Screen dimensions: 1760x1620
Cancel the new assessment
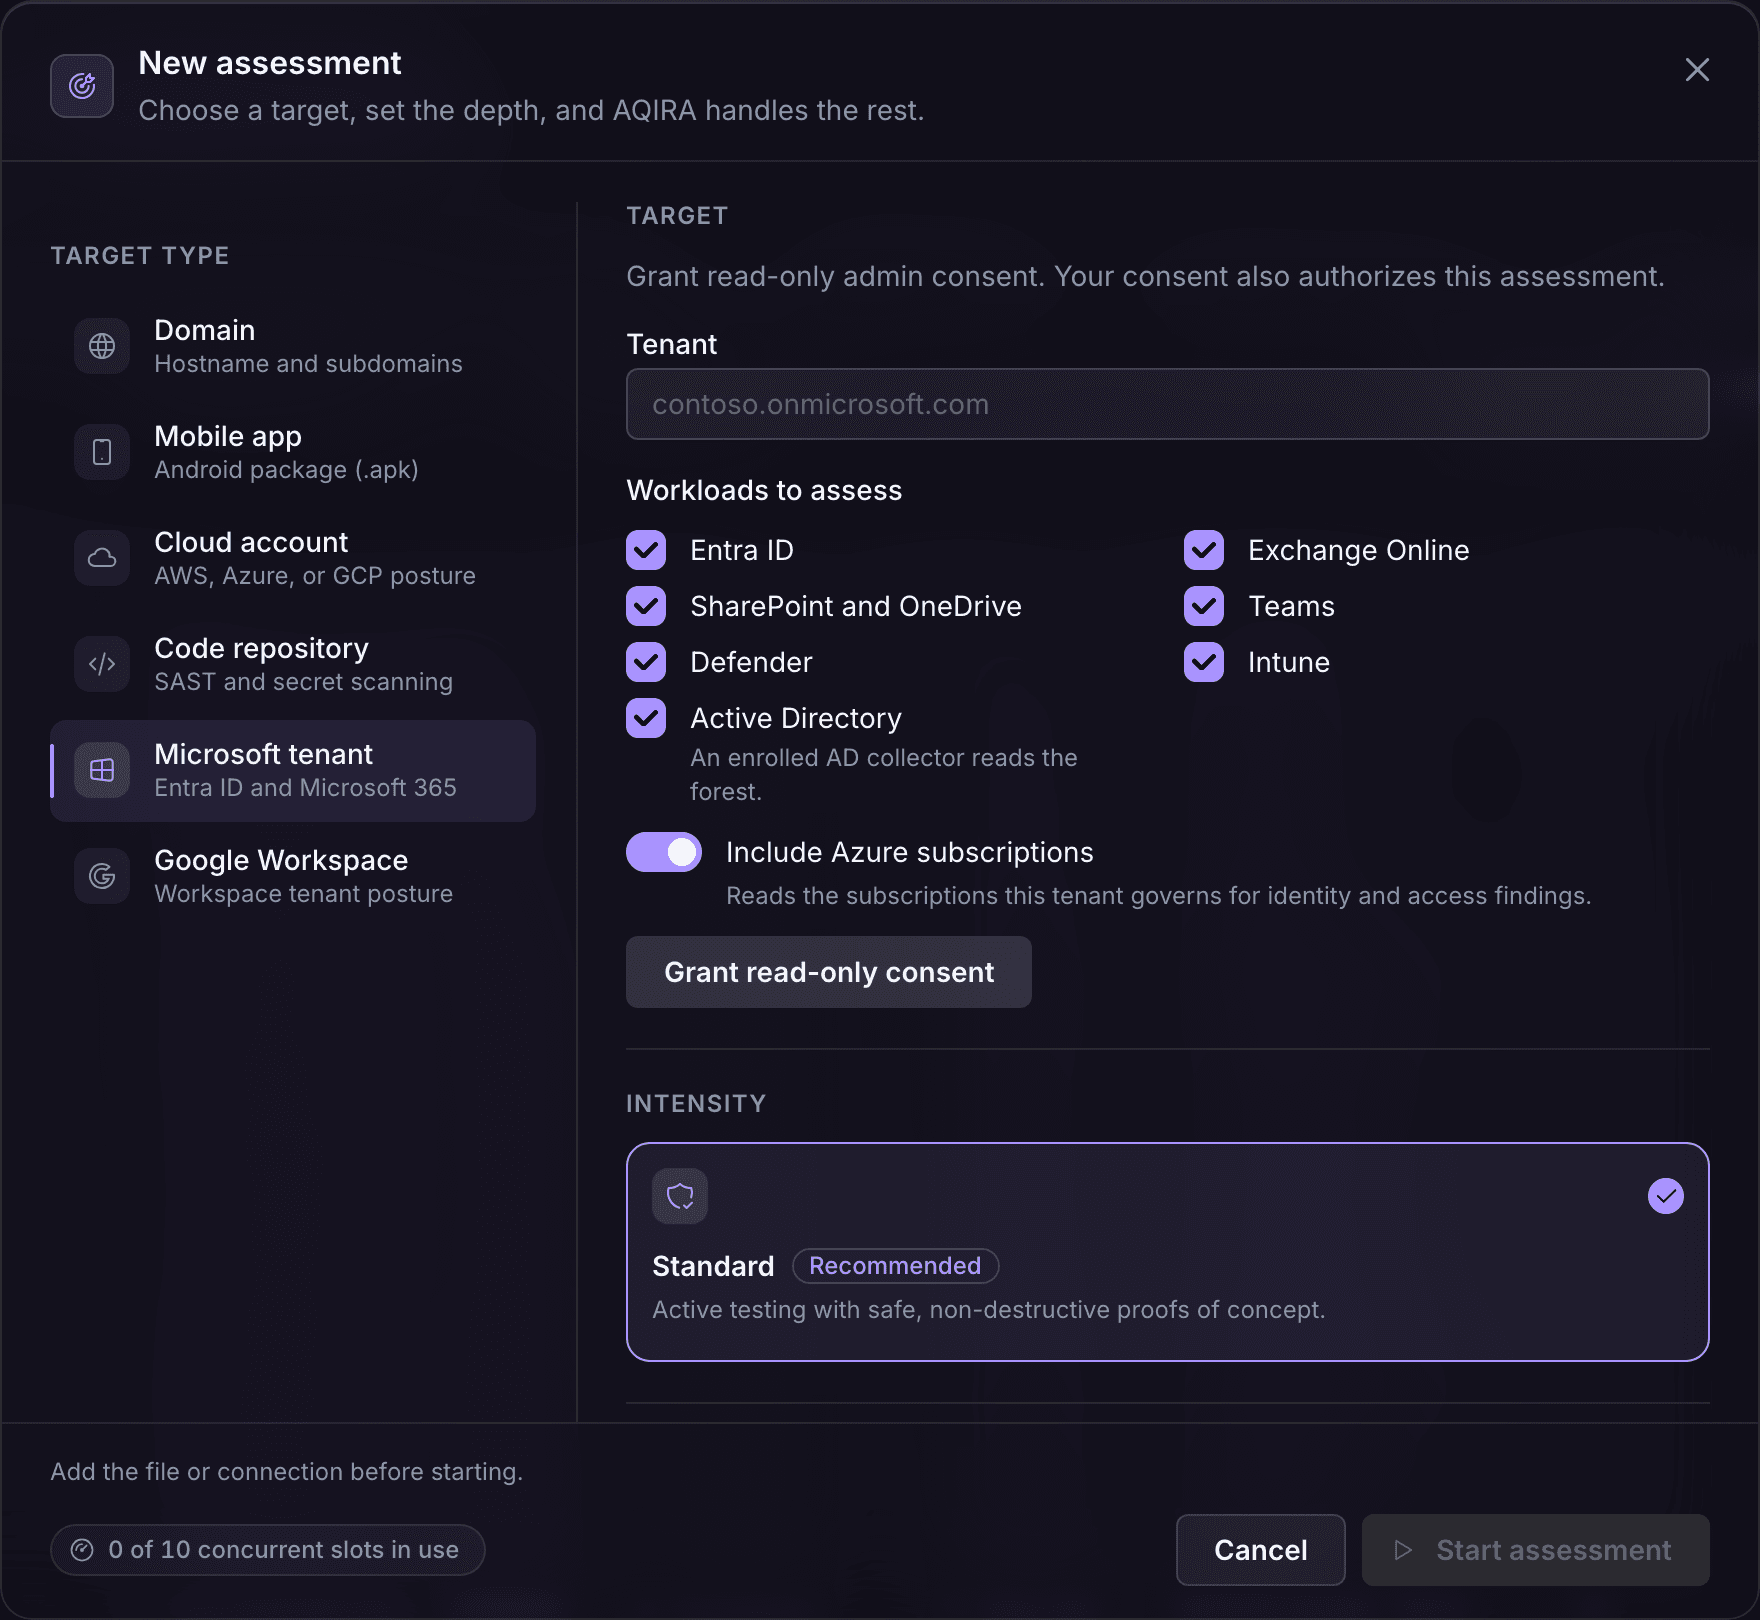tap(1261, 1550)
